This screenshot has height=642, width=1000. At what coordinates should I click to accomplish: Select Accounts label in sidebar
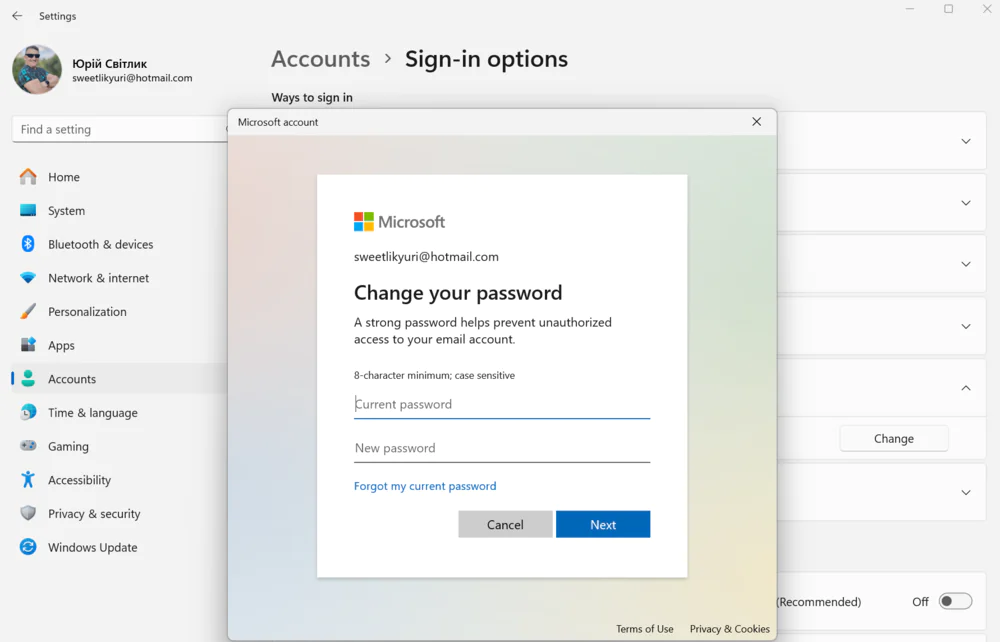point(72,379)
